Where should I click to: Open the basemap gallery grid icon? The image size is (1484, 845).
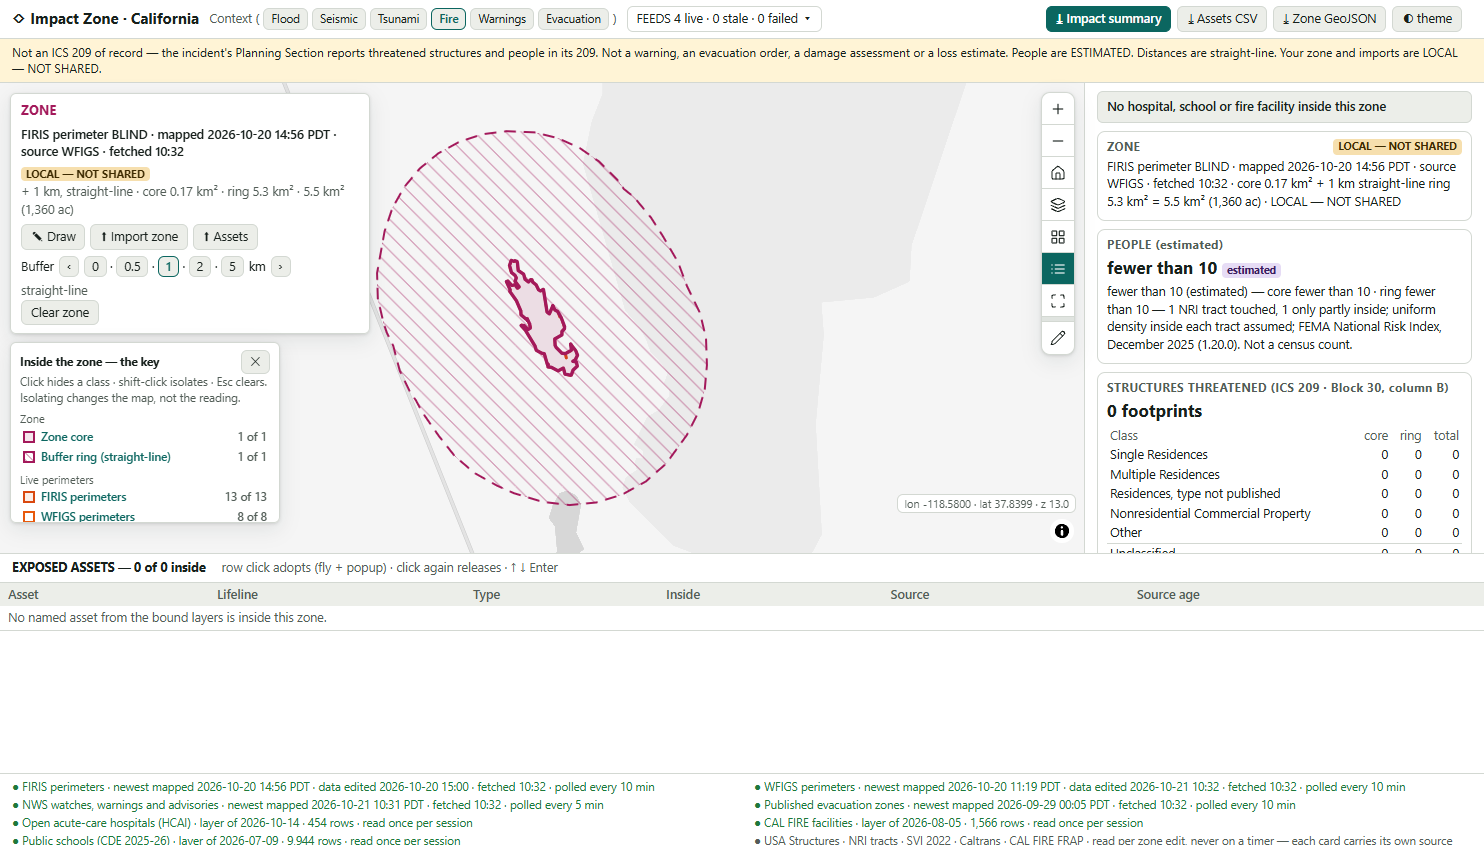[1058, 237]
